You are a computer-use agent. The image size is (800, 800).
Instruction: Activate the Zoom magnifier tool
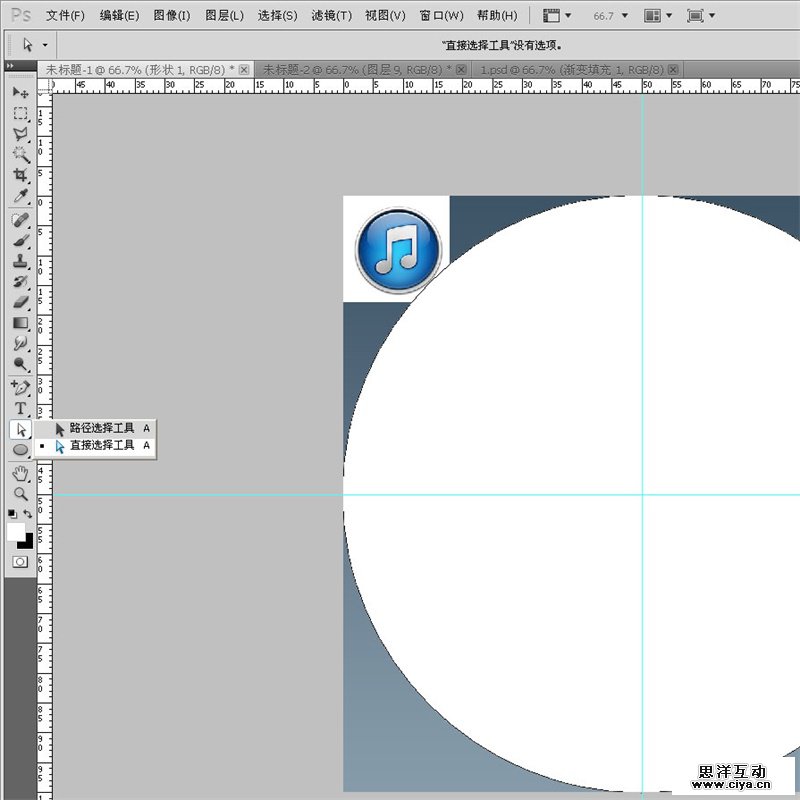click(x=20, y=493)
